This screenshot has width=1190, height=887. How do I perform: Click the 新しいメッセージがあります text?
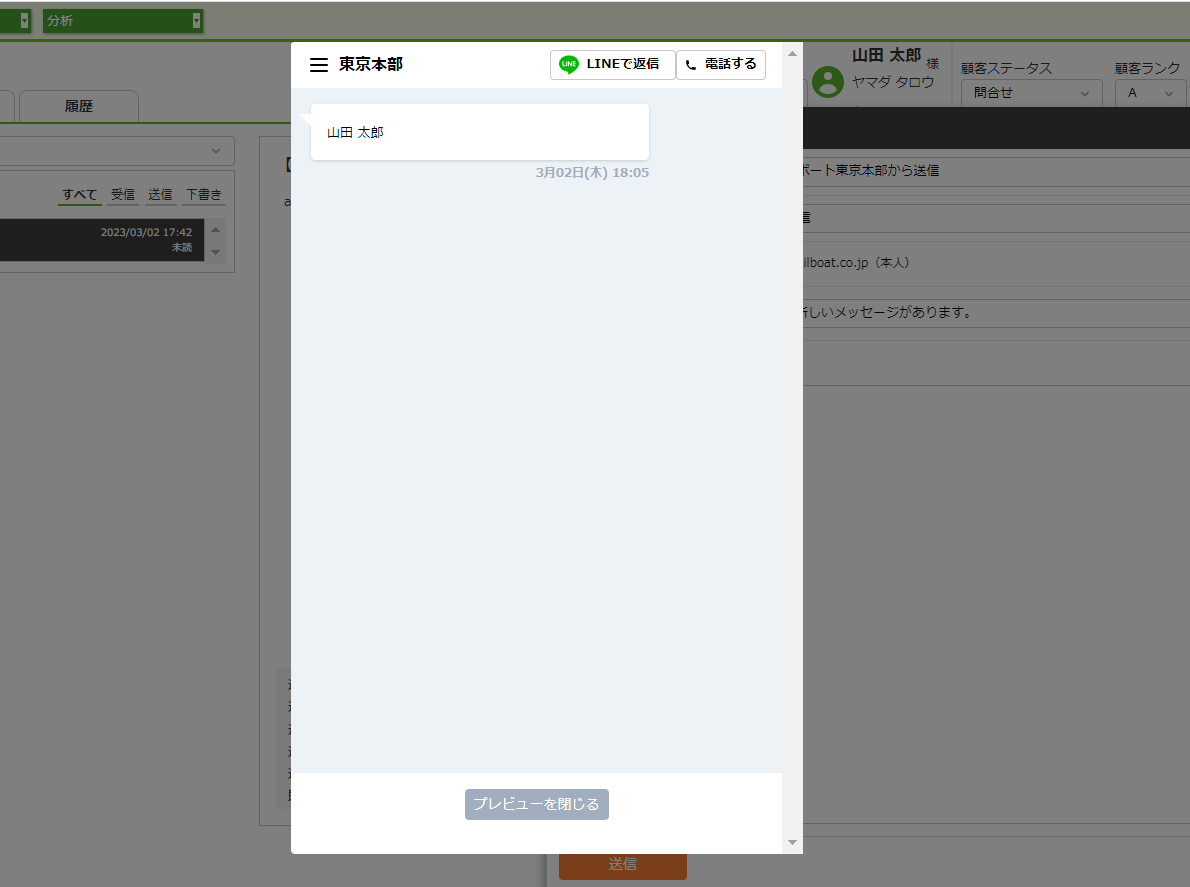886,312
